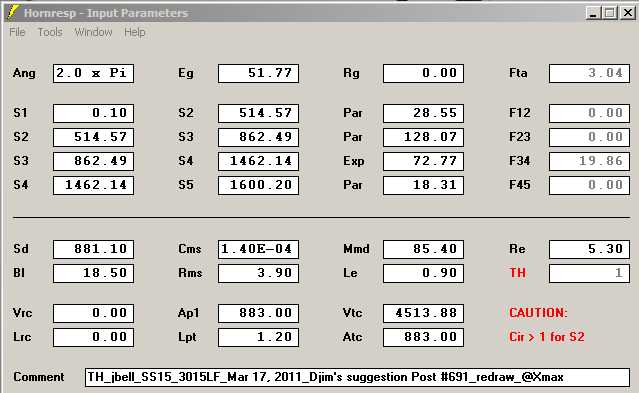
Task: Select the Vtc field showing 4513.88
Action: pos(423,313)
